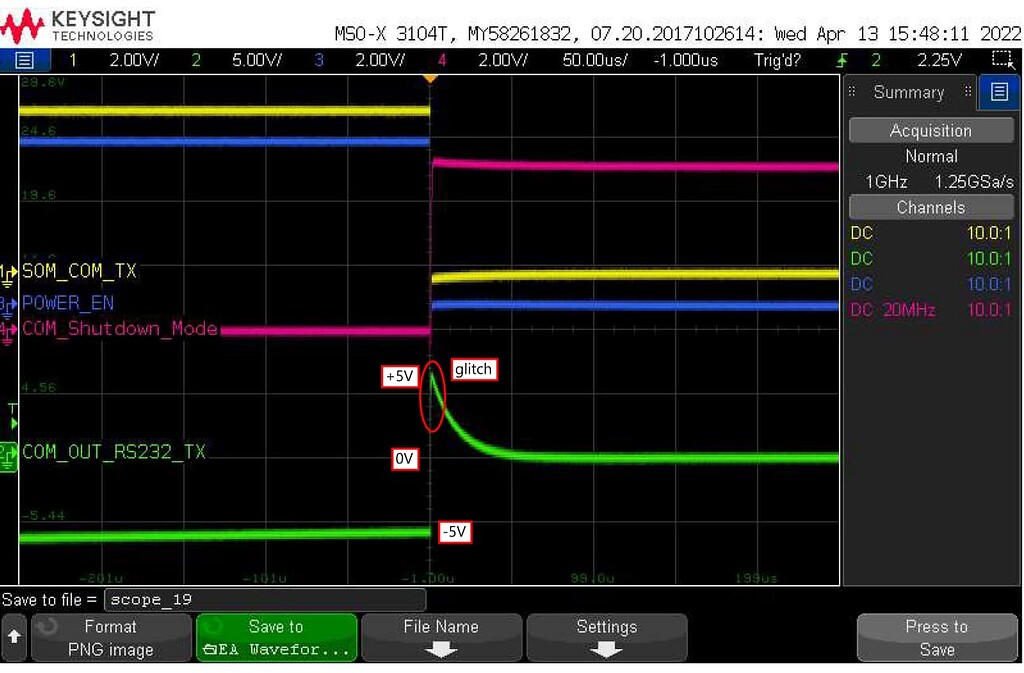Open the main menu via the hamburger icon

click(x=24, y=59)
